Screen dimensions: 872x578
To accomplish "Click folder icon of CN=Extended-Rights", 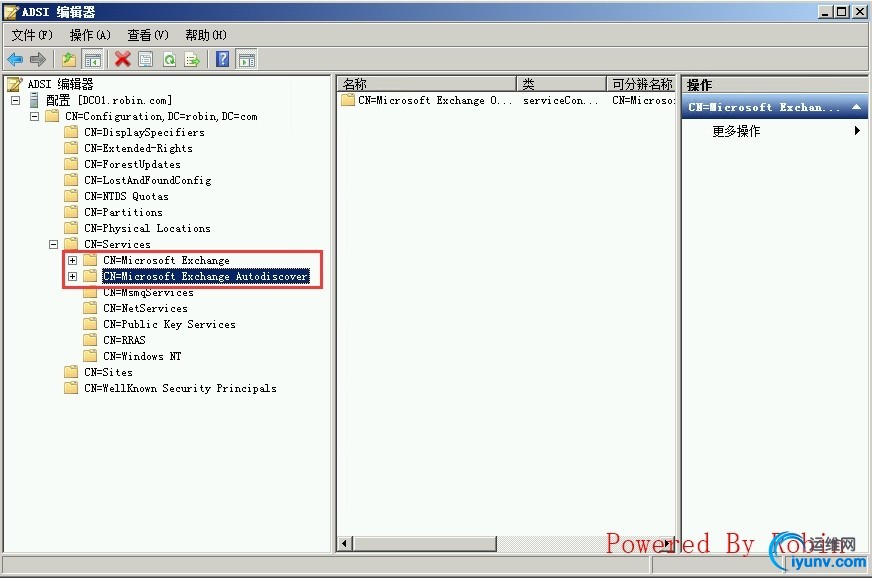I will tap(71, 148).
